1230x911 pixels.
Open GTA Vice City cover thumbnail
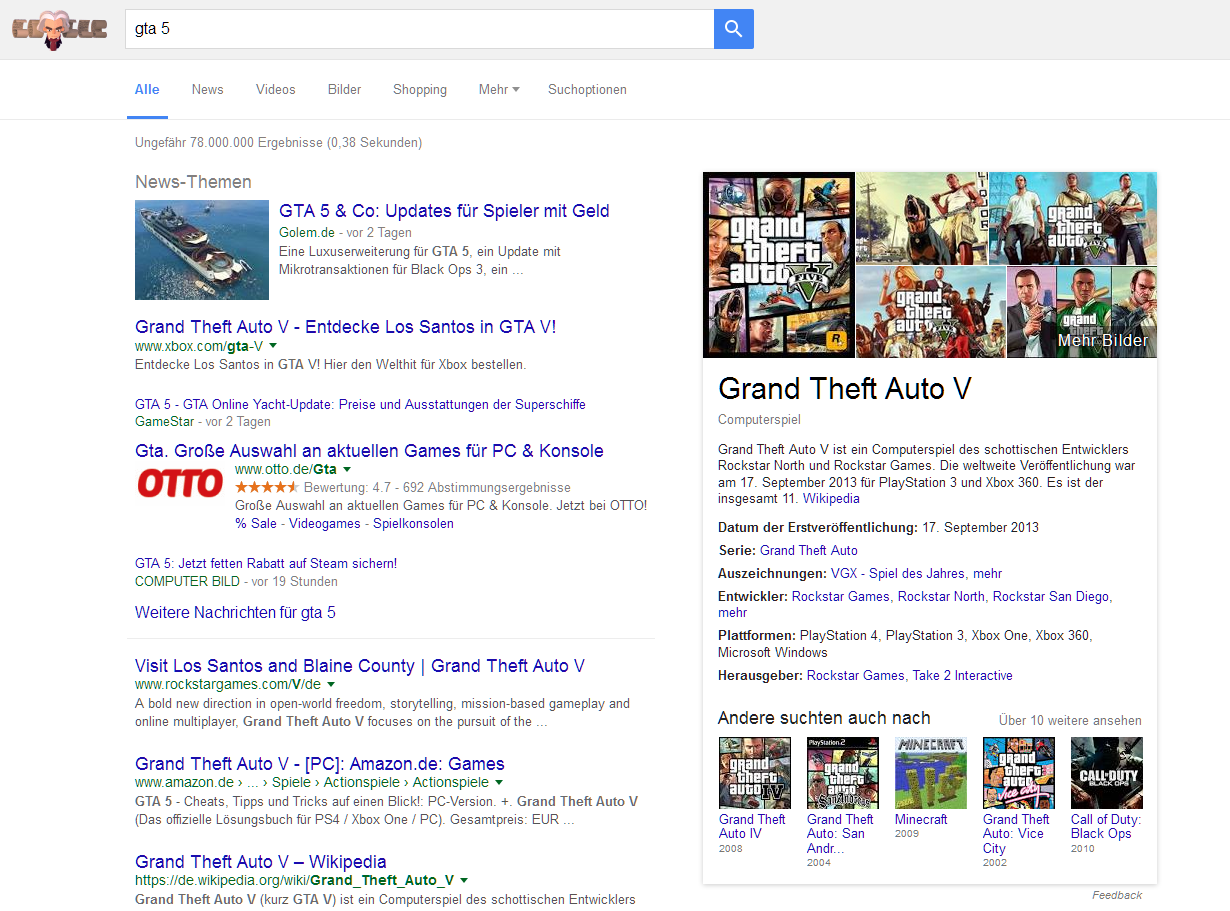tap(1019, 773)
